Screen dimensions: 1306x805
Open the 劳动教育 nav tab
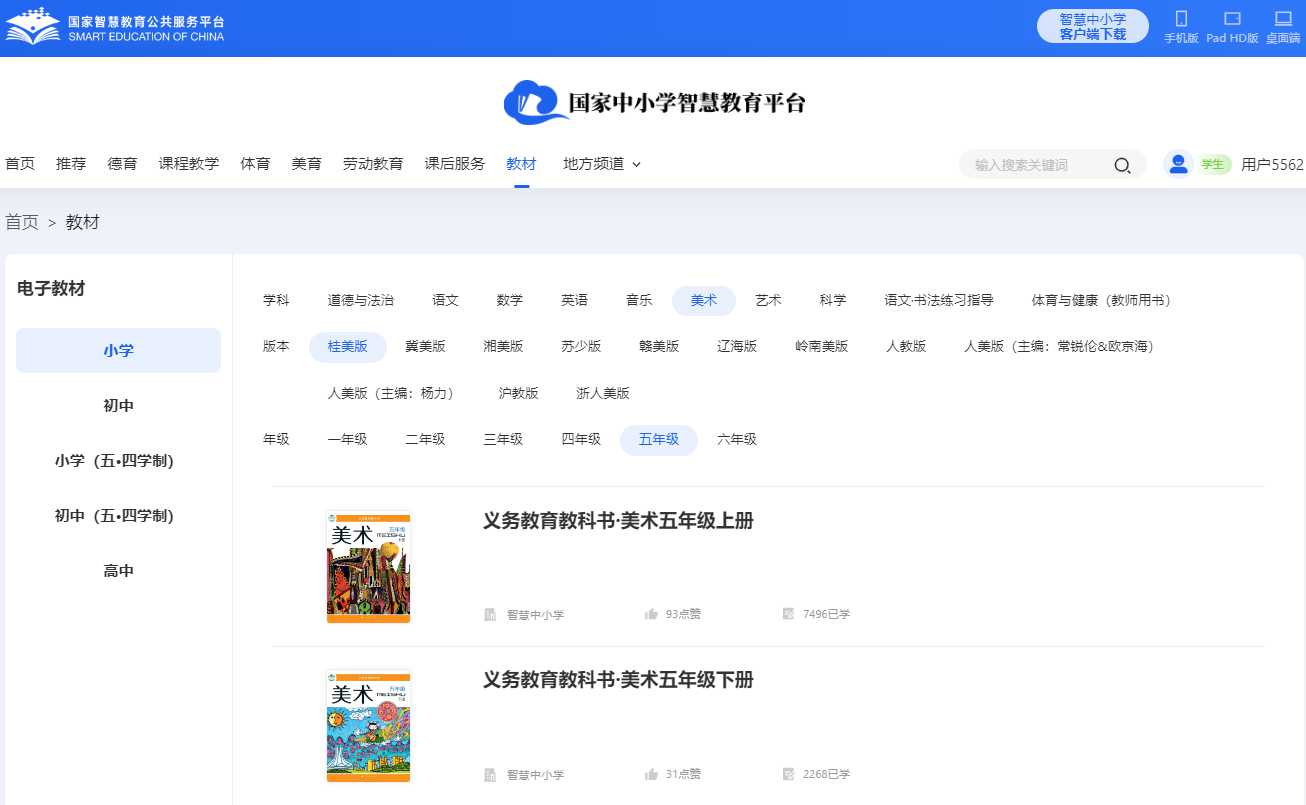373,164
